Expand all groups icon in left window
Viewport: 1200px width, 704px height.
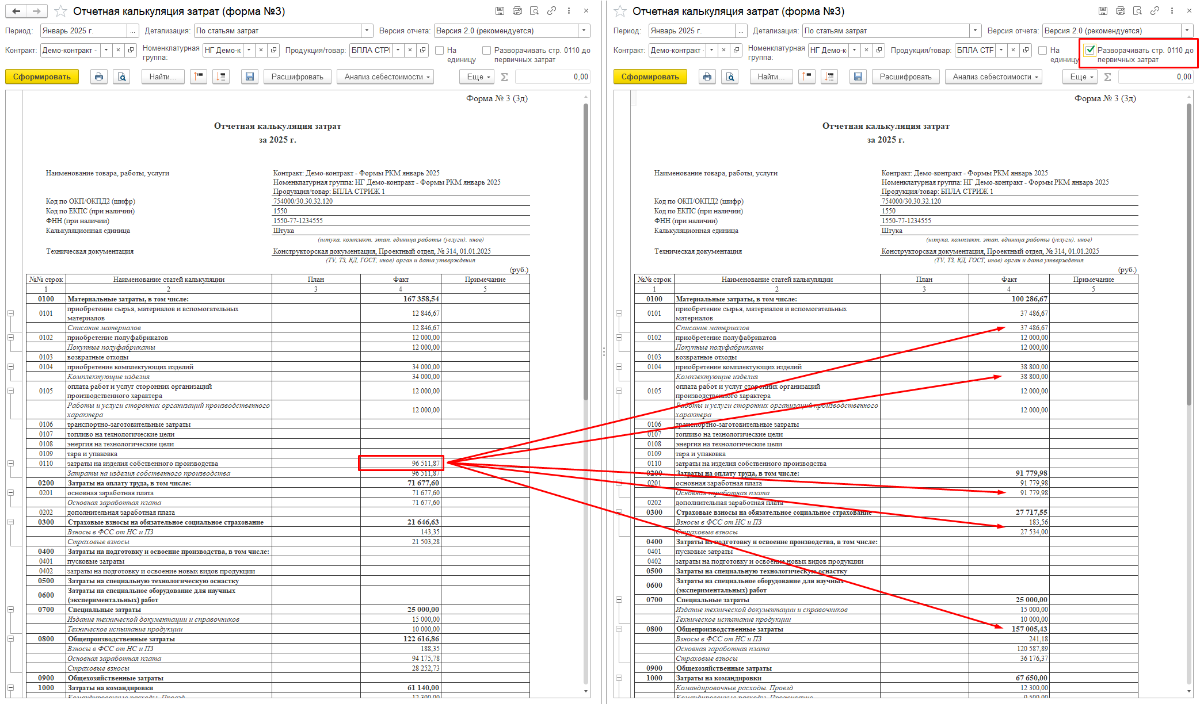click(x=223, y=76)
